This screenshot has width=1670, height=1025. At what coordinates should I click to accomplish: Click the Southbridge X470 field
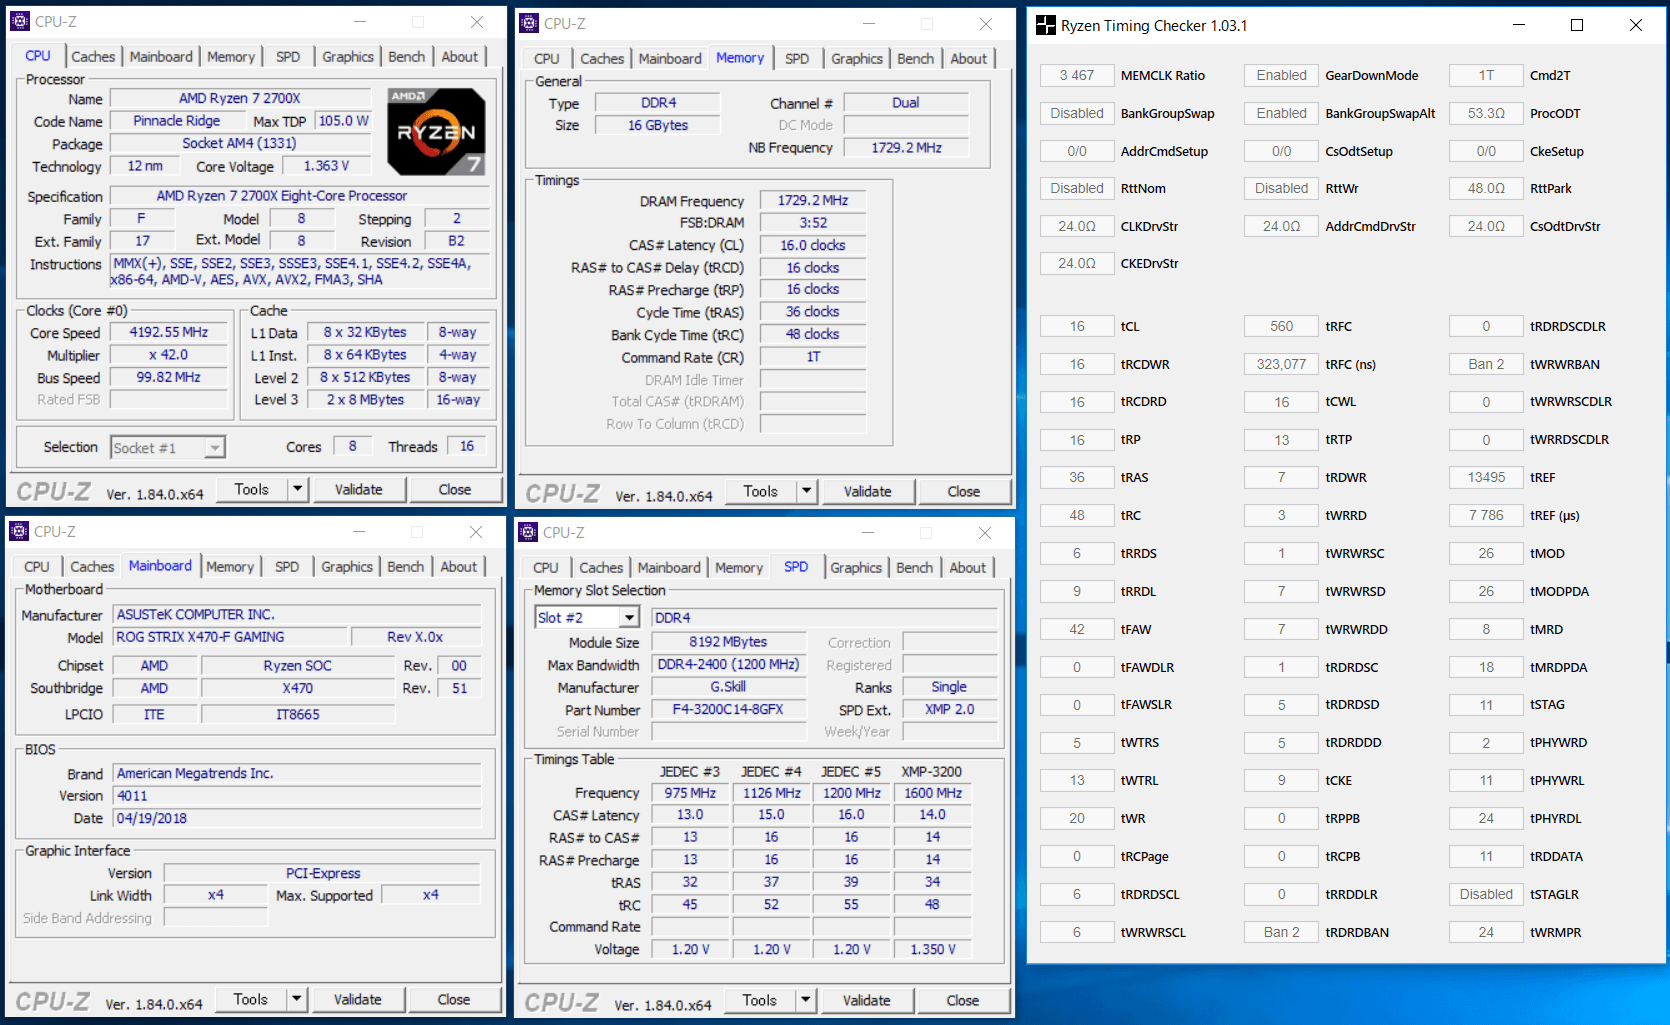point(297,688)
